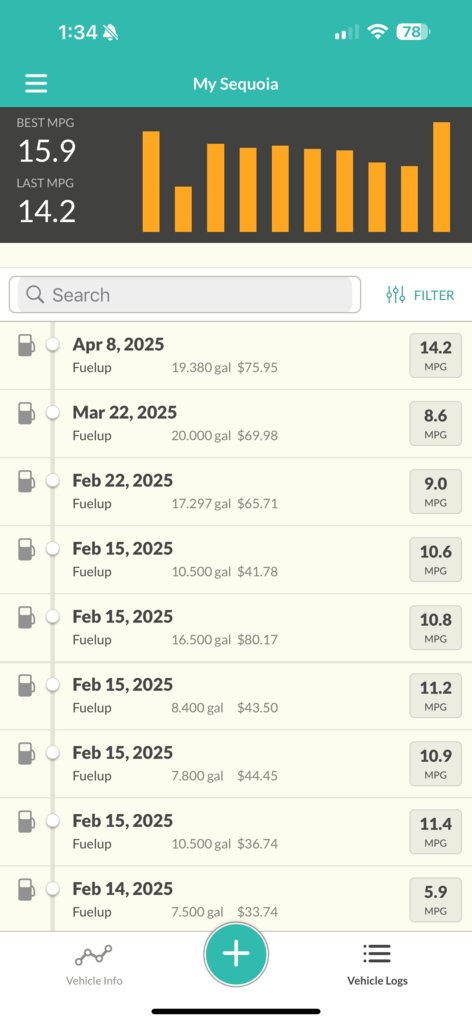Tap the Vehicle Logs list icon
Image resolution: width=472 pixels, height=1023 pixels.
point(377,954)
